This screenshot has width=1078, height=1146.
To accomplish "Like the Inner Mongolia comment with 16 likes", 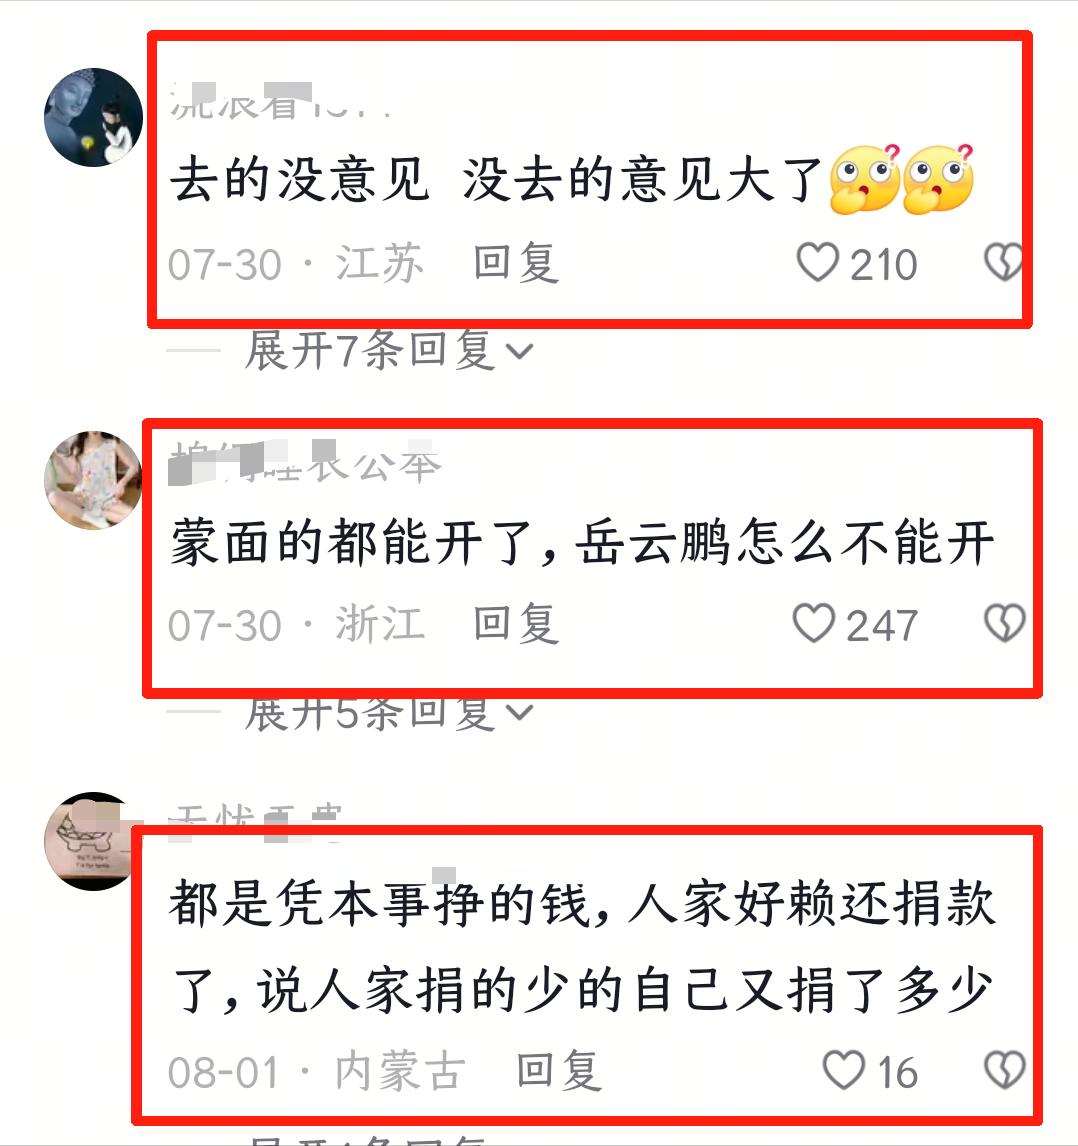I will (x=844, y=1071).
